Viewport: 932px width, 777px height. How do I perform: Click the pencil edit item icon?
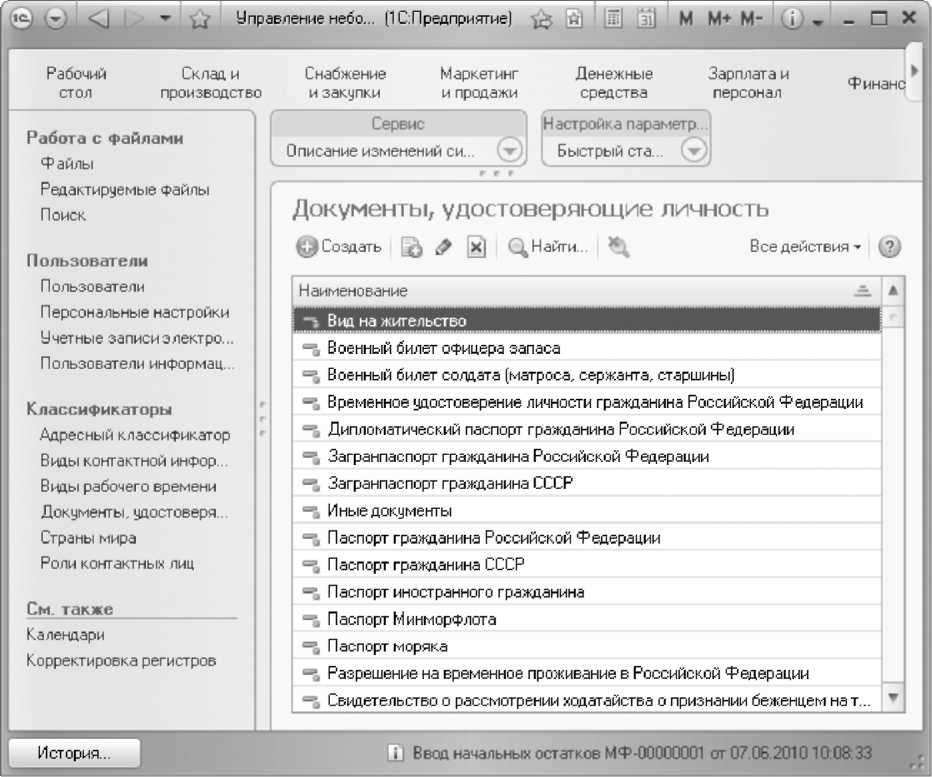click(x=443, y=247)
